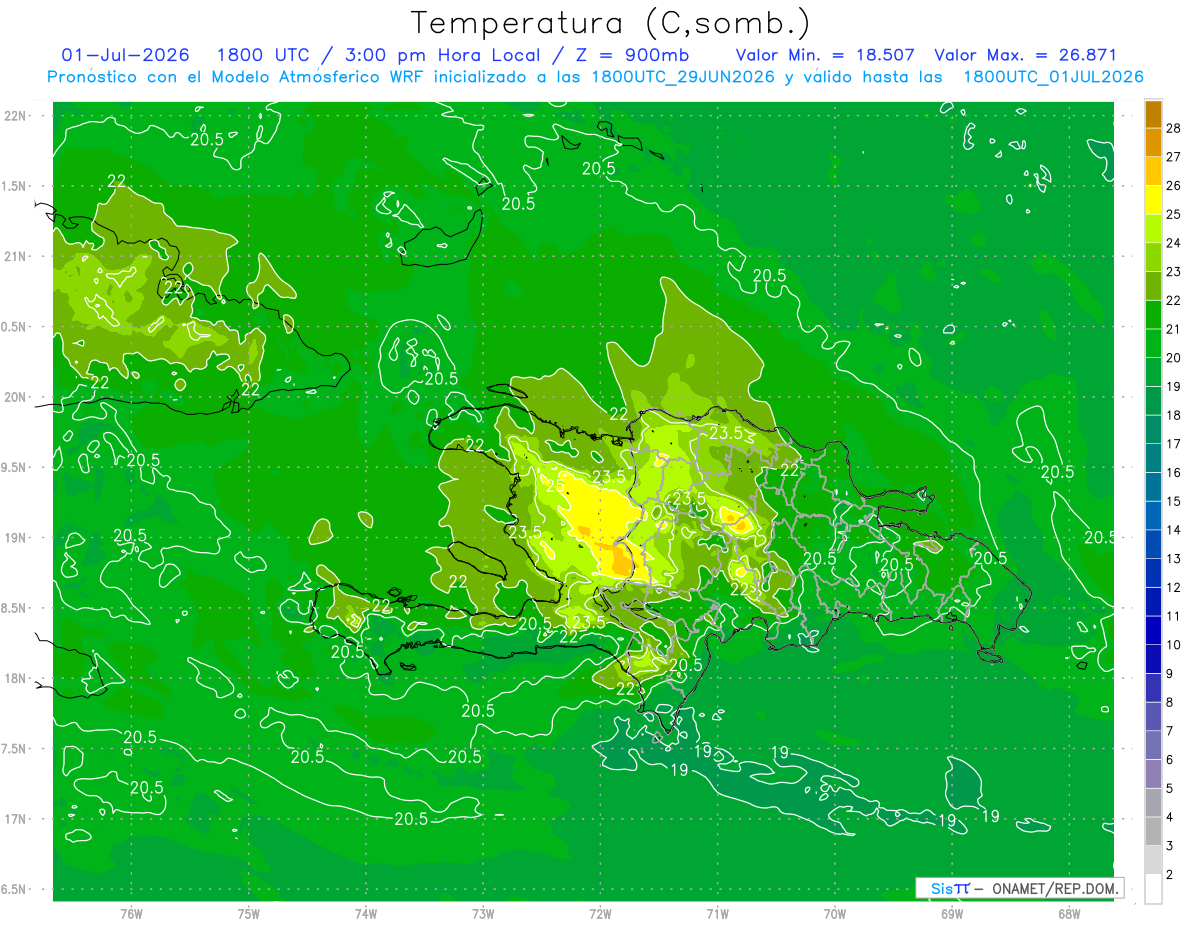1200x927 pixels.
Task: Click the '18N' latitude axis label
Action: [x=16, y=678]
